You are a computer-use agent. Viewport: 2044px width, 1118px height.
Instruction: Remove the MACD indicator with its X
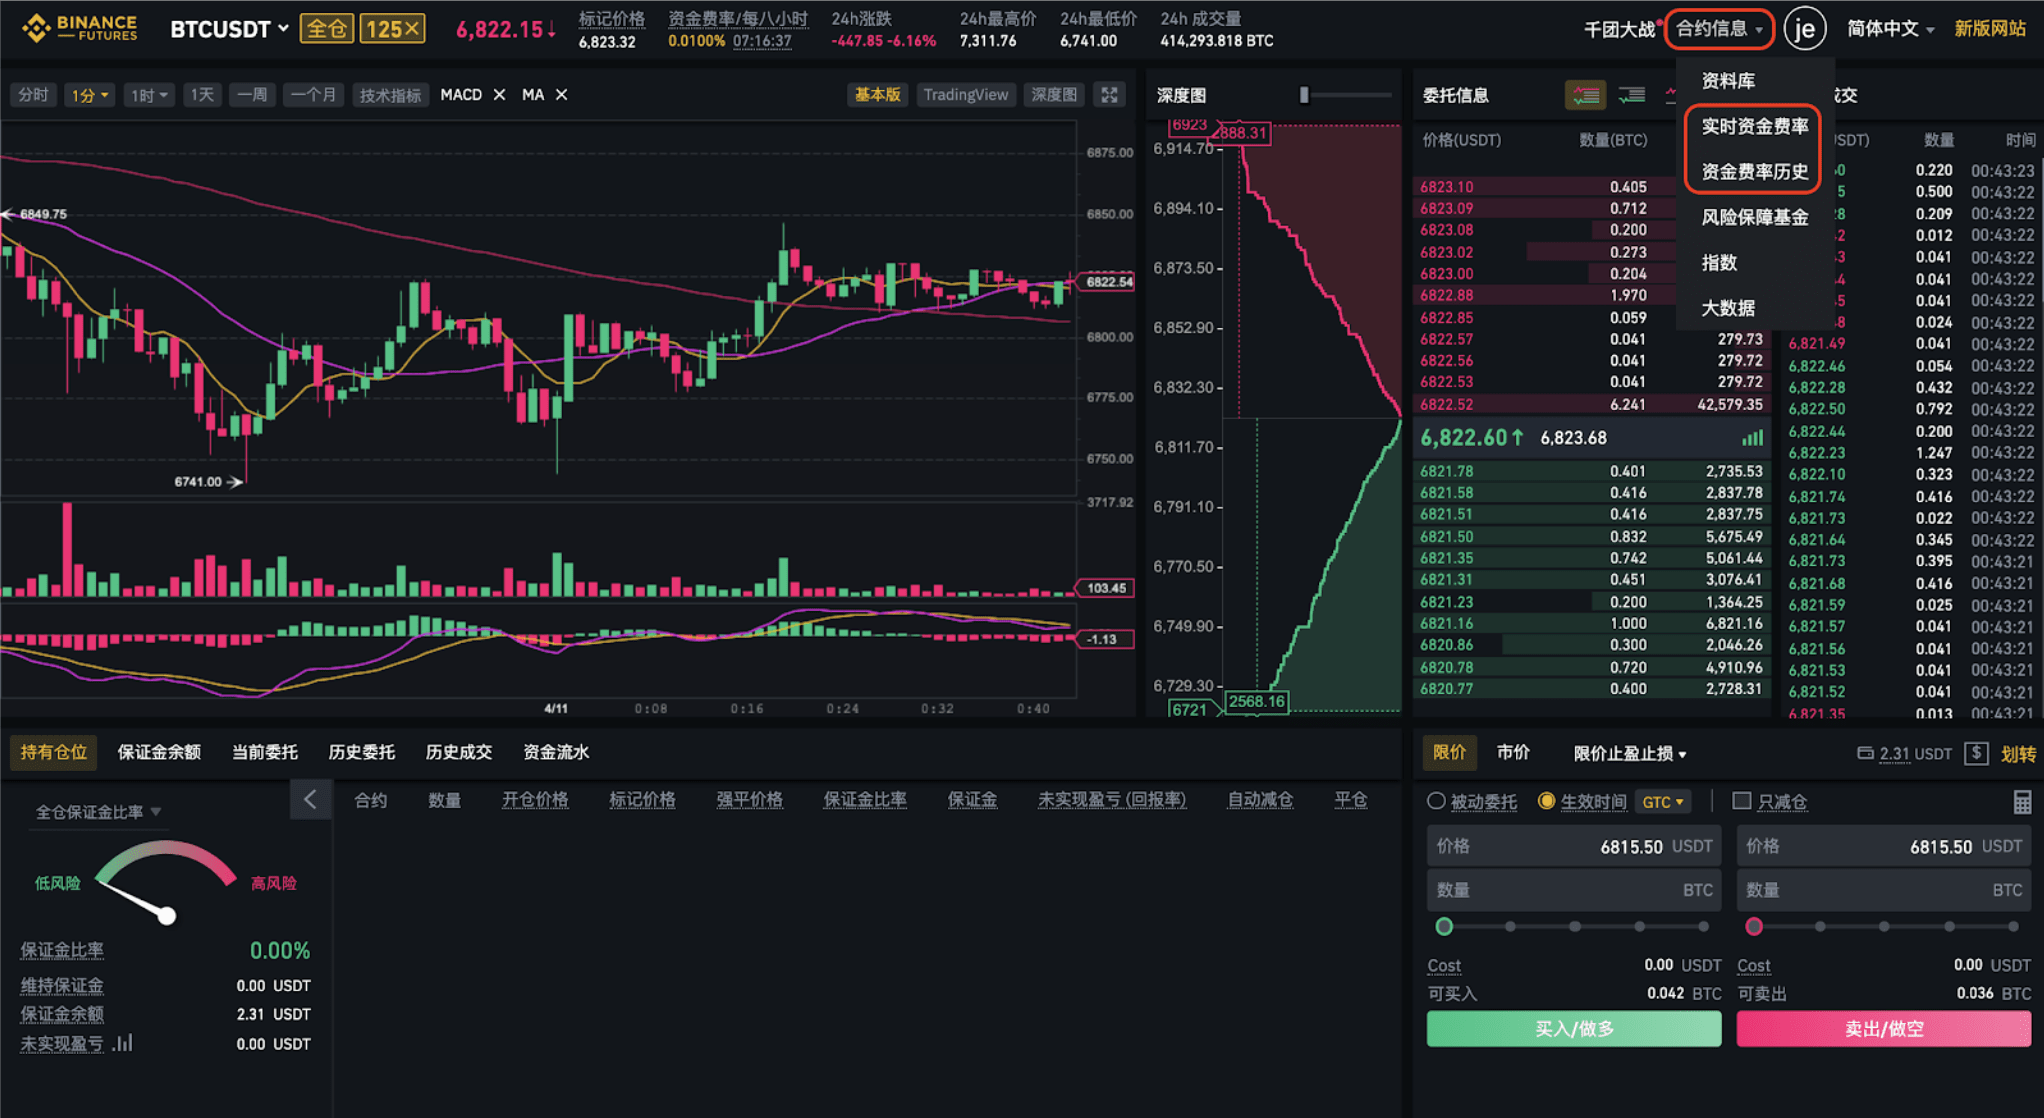[x=499, y=95]
